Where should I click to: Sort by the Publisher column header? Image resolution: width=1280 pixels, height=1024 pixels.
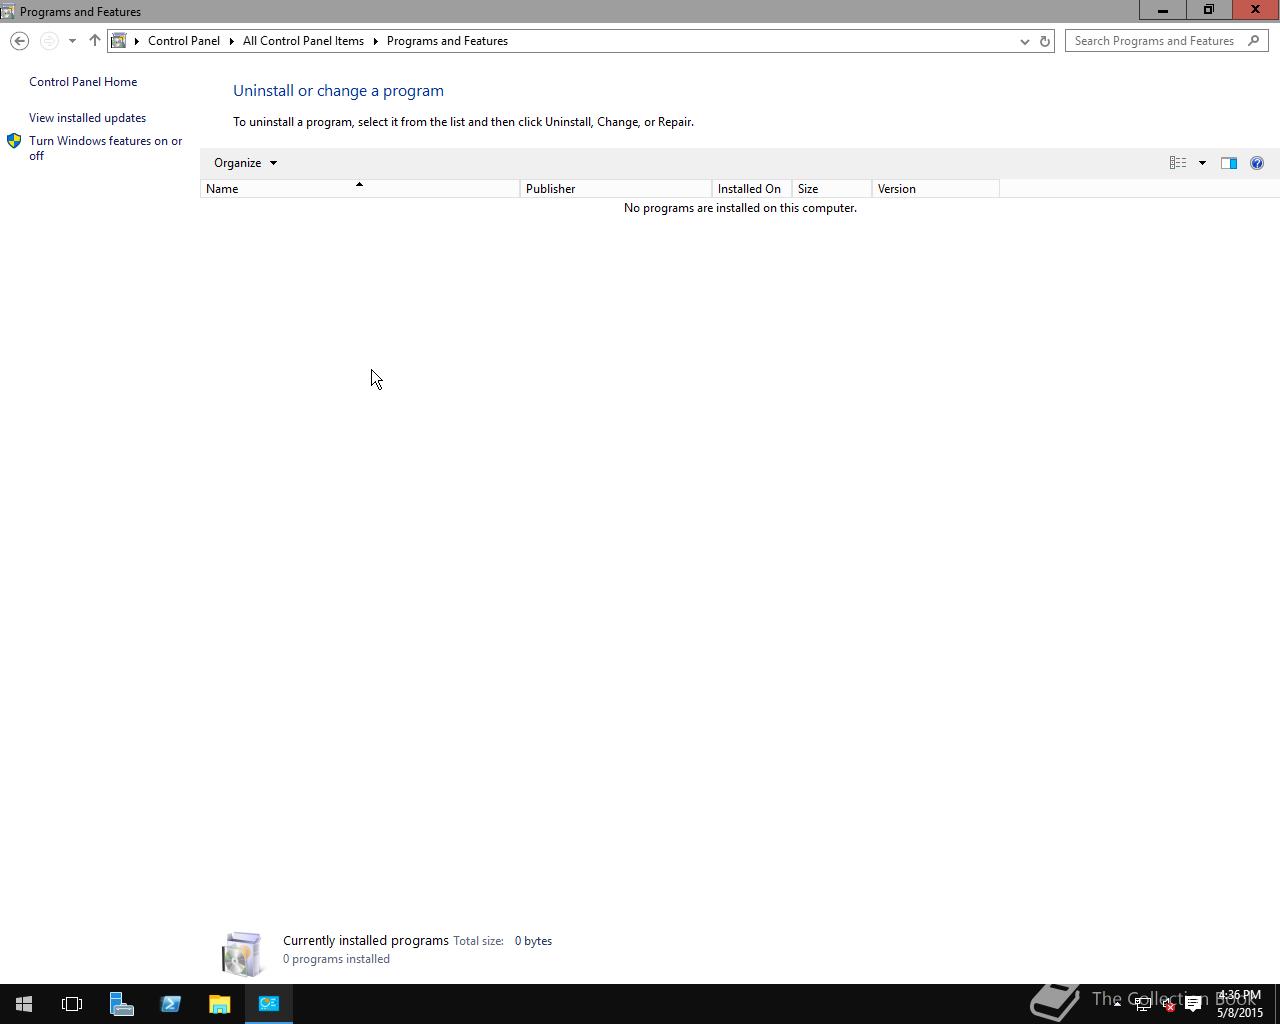pyautogui.click(x=616, y=189)
